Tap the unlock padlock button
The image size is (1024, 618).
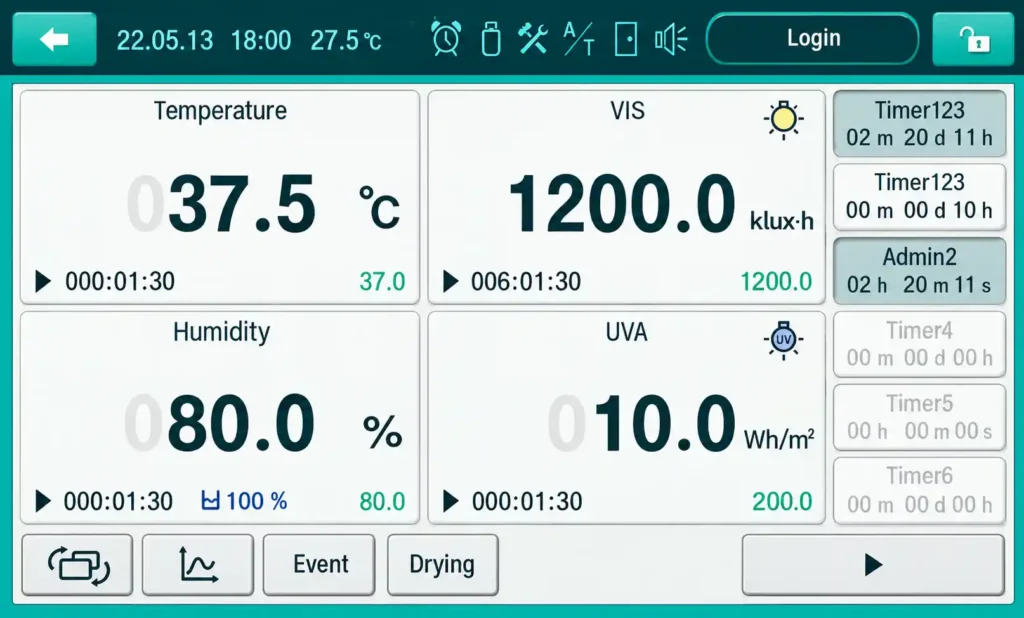973,39
